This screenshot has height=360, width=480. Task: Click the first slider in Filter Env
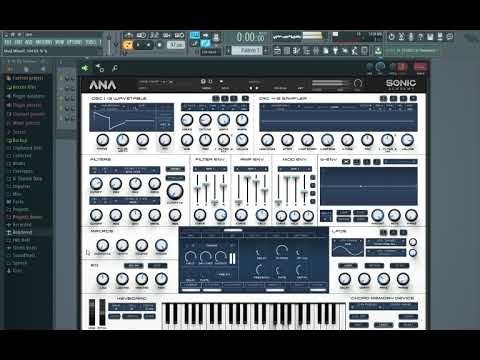pos(198,189)
